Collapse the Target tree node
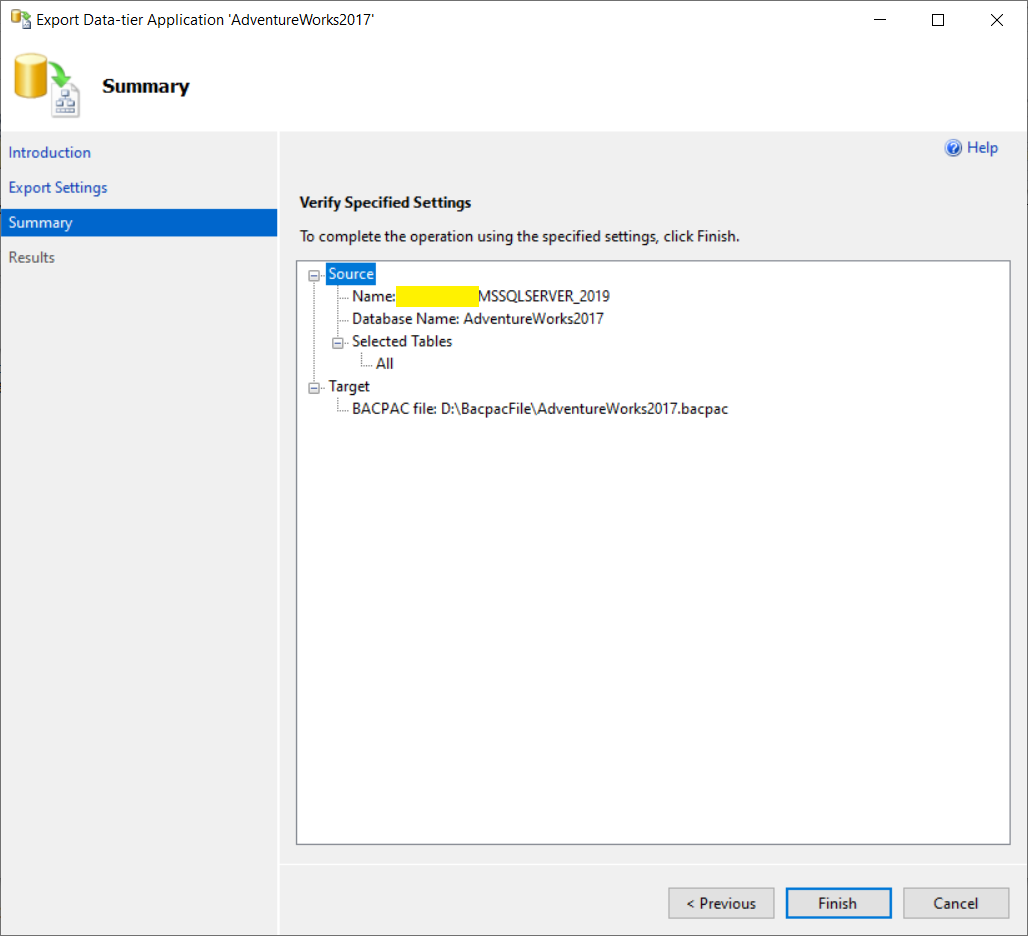The image size is (1028, 936). pos(314,388)
